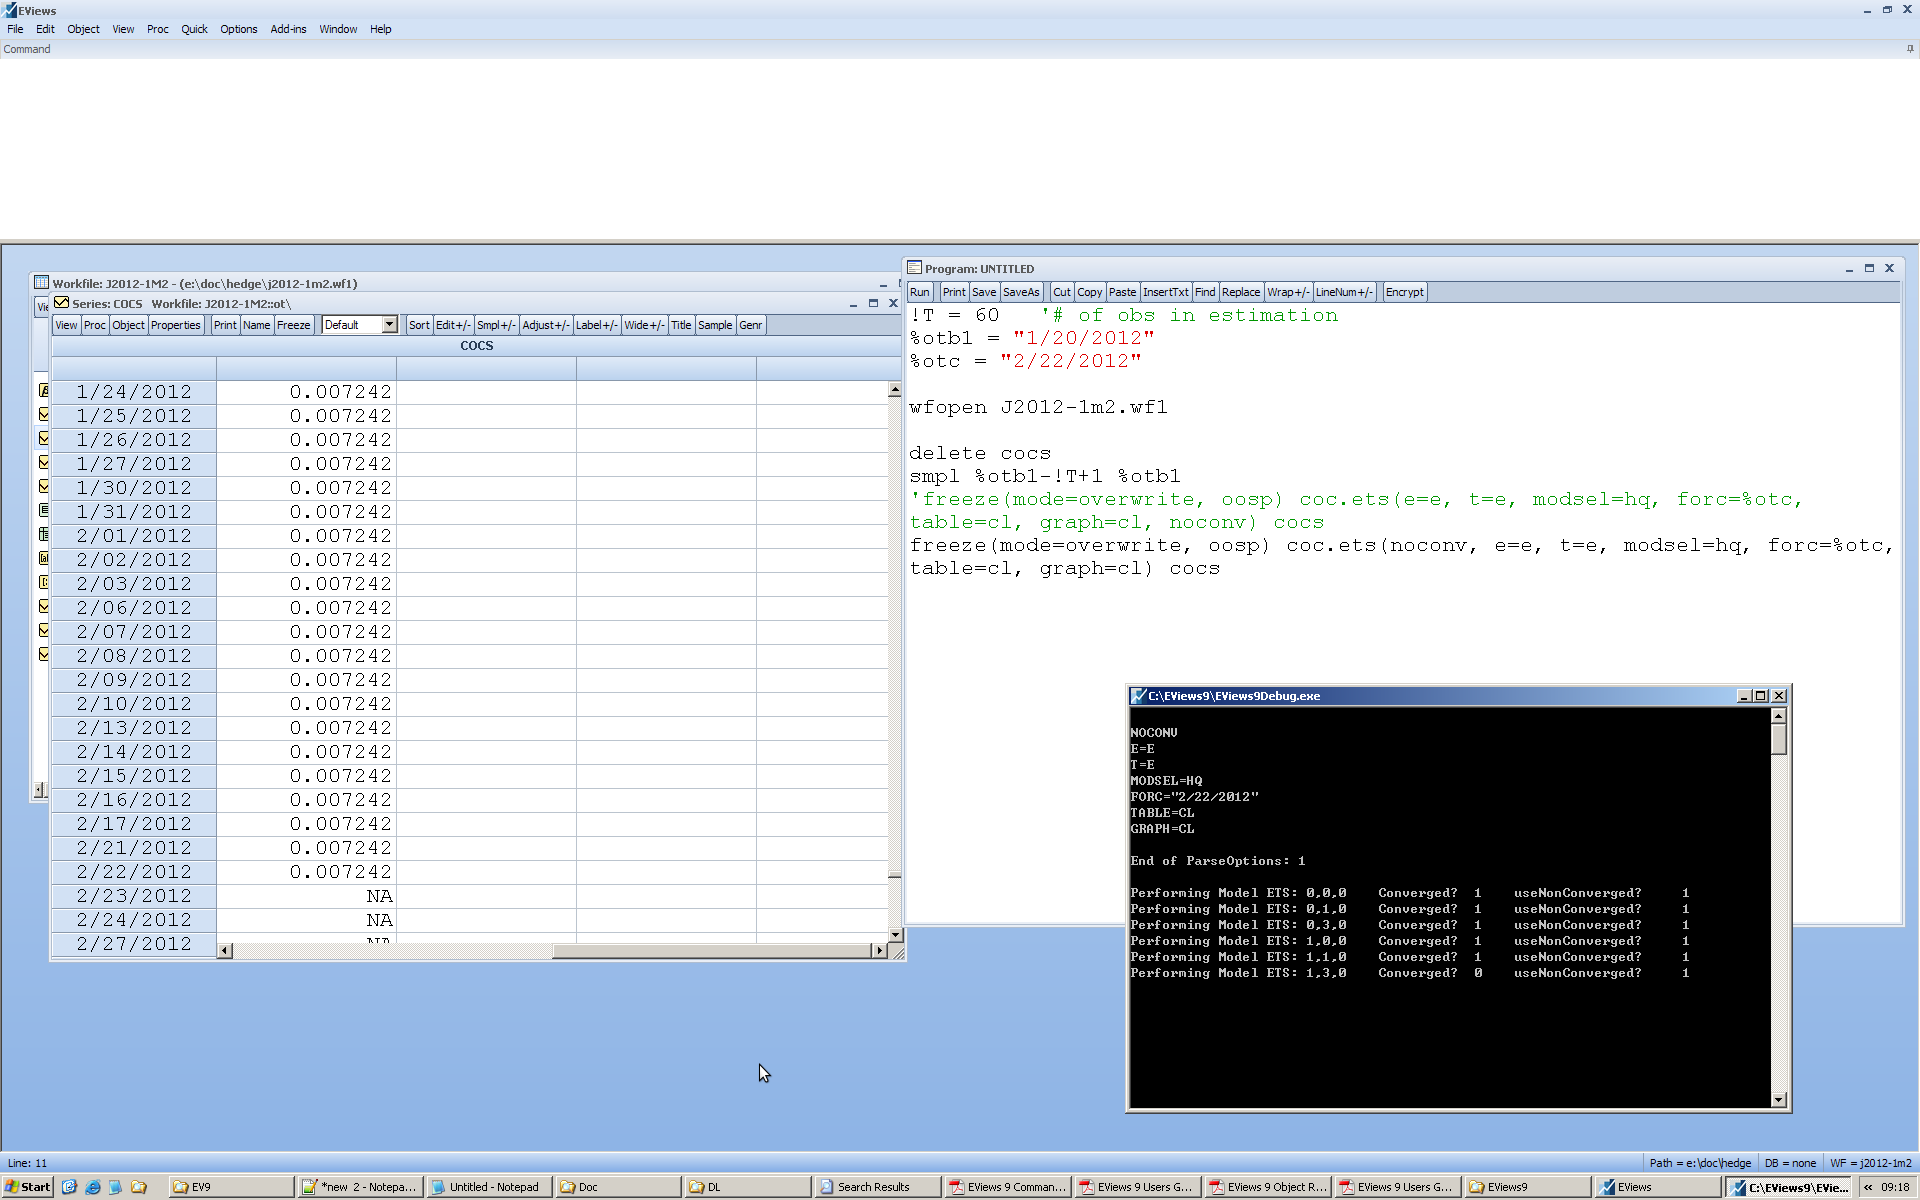
Task: Switch to Untitled - Notepad taskbar item
Action: pyautogui.click(x=492, y=1187)
